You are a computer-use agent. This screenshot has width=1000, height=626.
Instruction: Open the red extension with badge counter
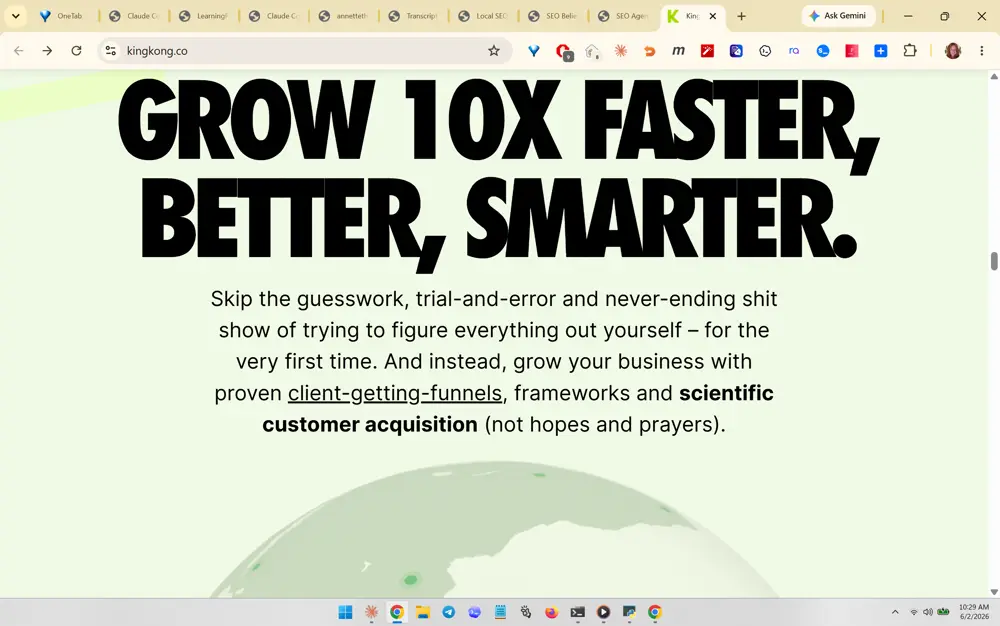coord(564,51)
